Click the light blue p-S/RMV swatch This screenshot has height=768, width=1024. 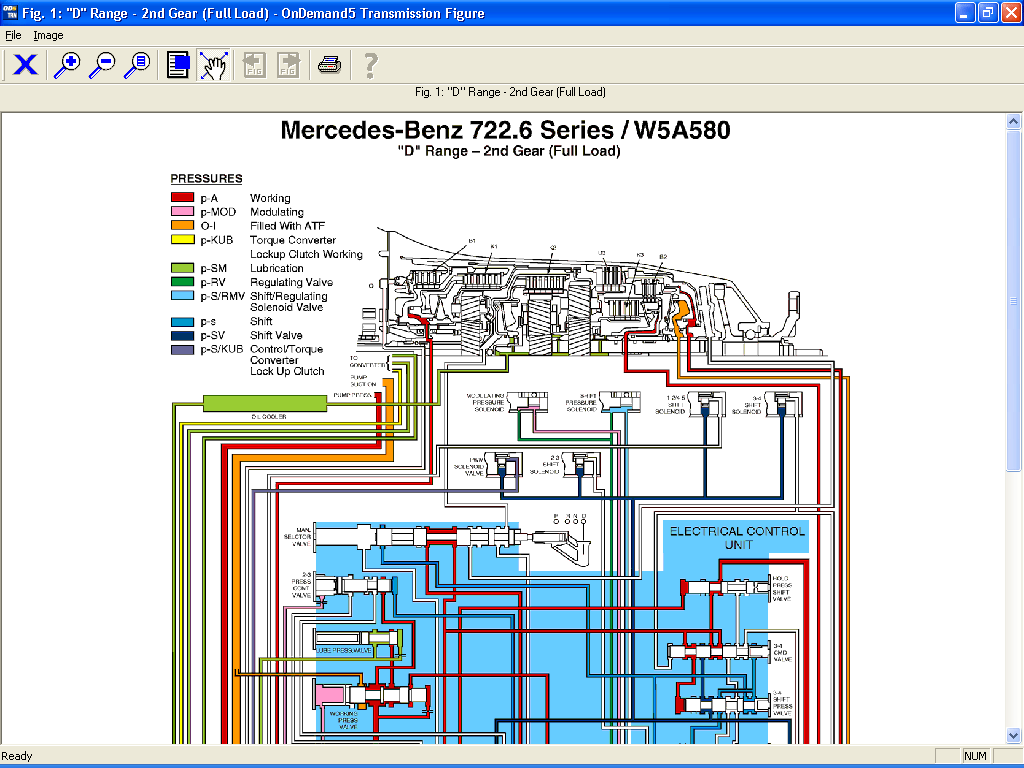coord(183,295)
